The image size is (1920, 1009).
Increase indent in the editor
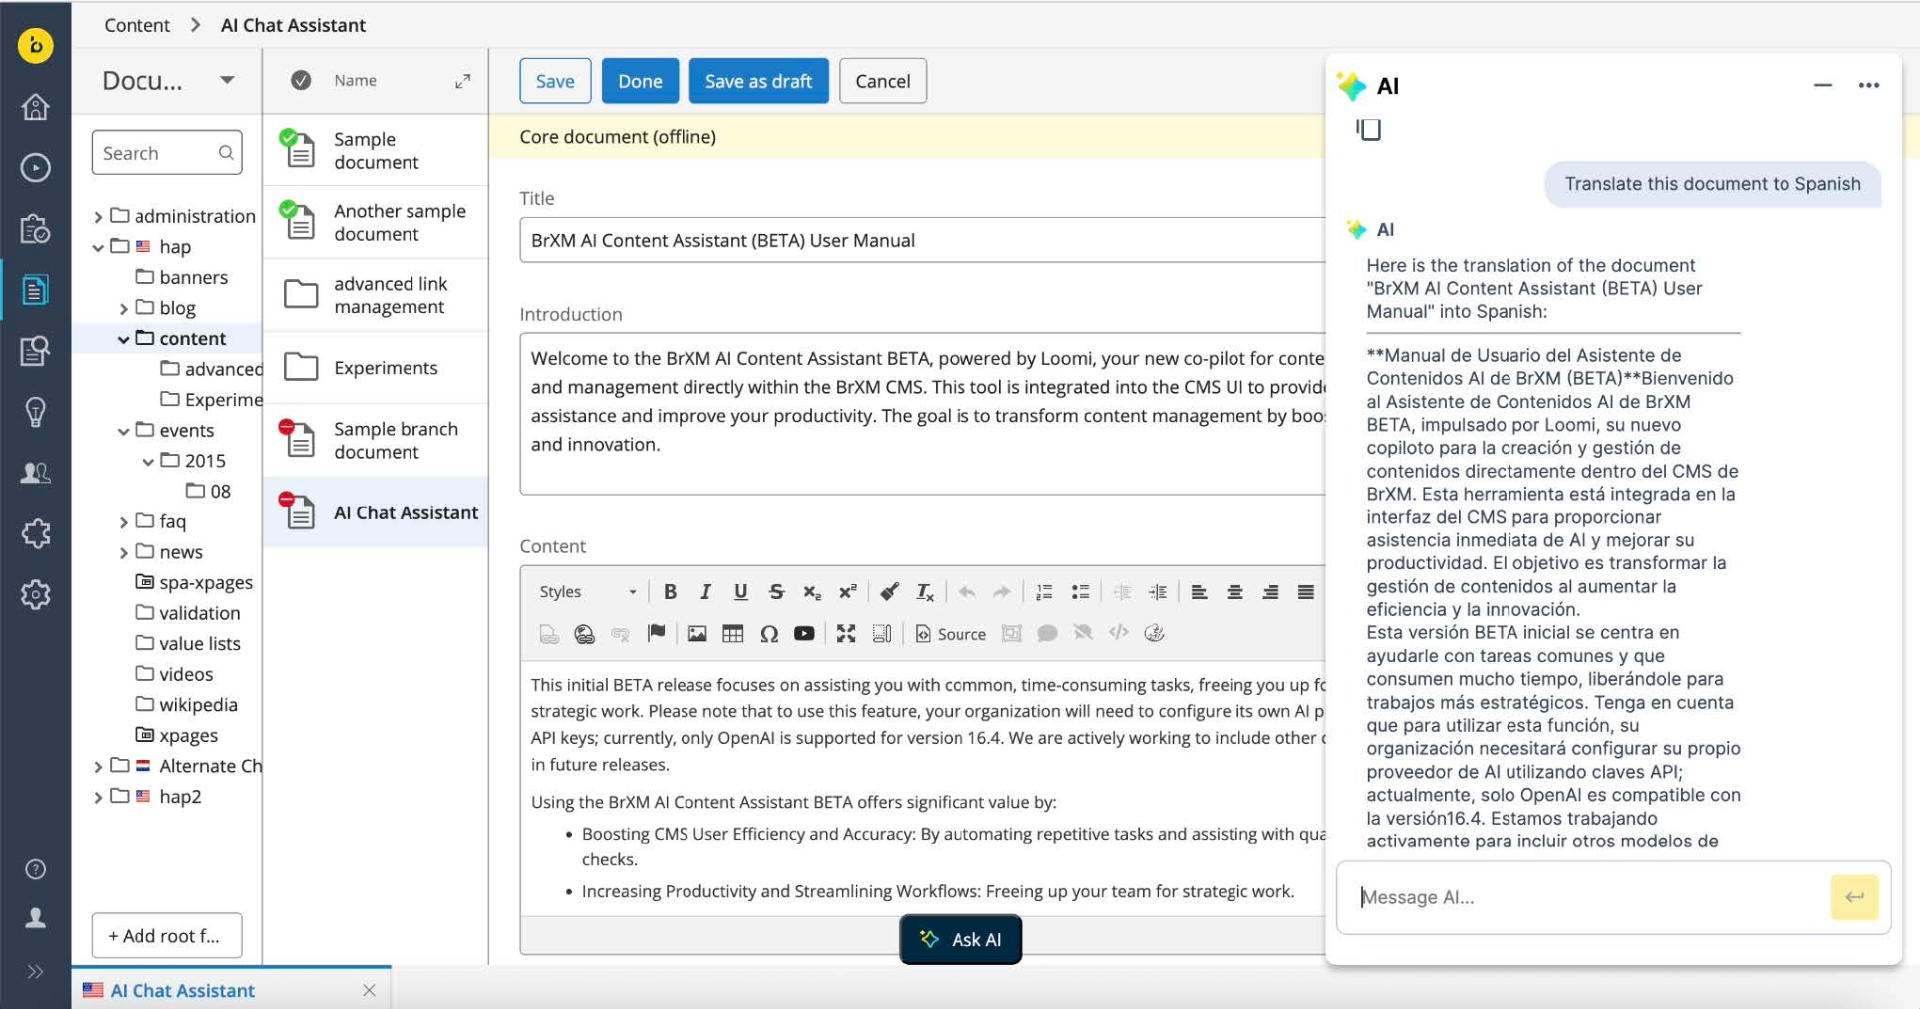(x=1158, y=592)
